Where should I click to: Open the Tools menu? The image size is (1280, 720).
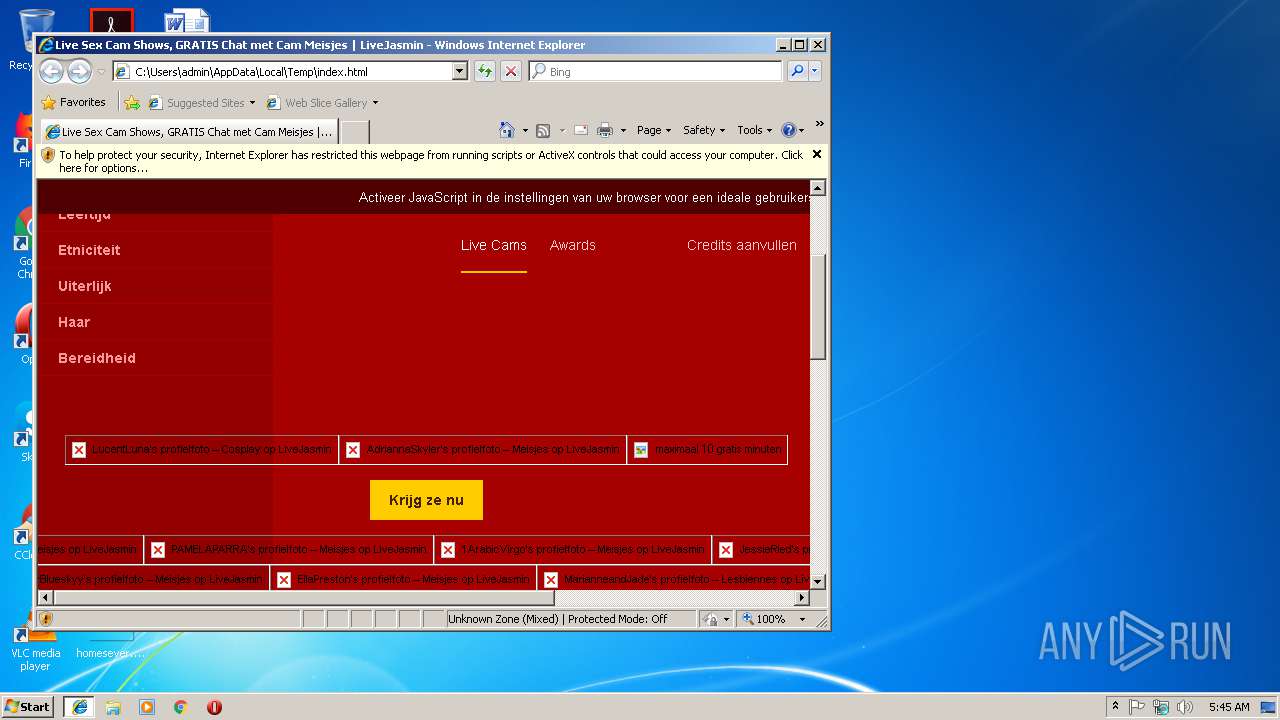click(x=755, y=130)
